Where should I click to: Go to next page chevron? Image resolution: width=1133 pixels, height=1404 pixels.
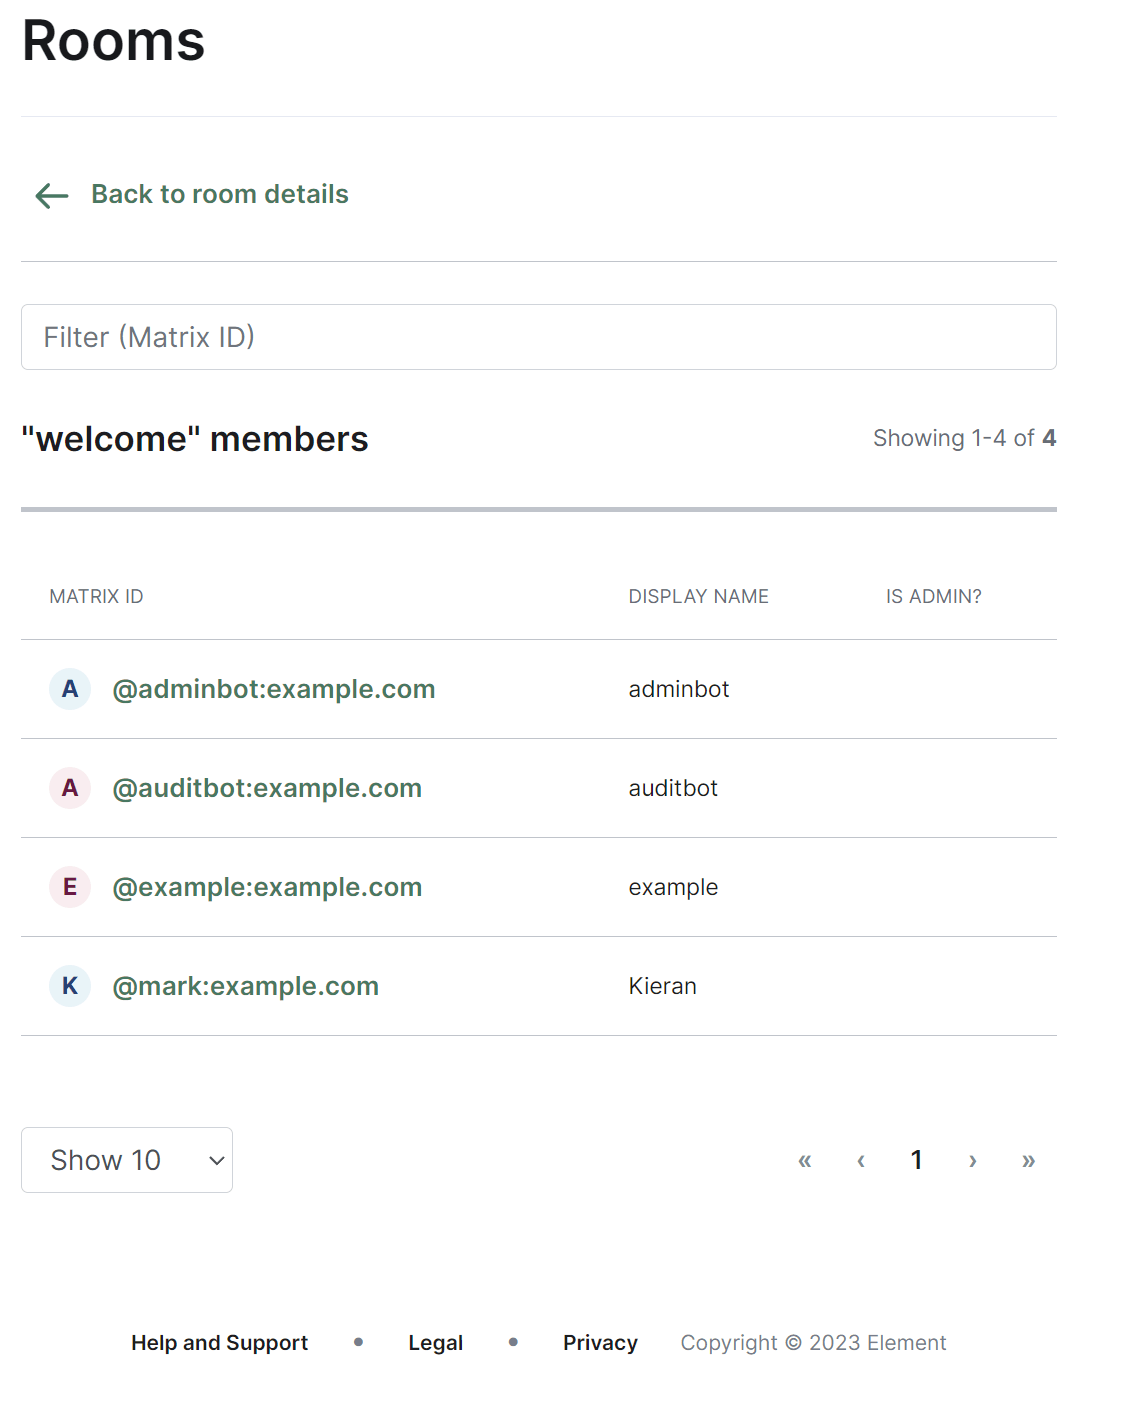click(x=973, y=1160)
